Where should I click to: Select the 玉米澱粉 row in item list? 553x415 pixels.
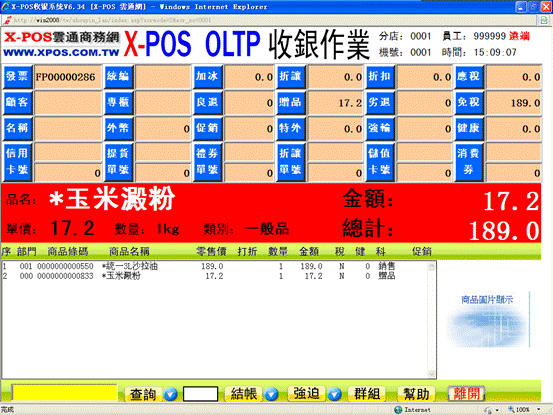[x=214, y=276]
